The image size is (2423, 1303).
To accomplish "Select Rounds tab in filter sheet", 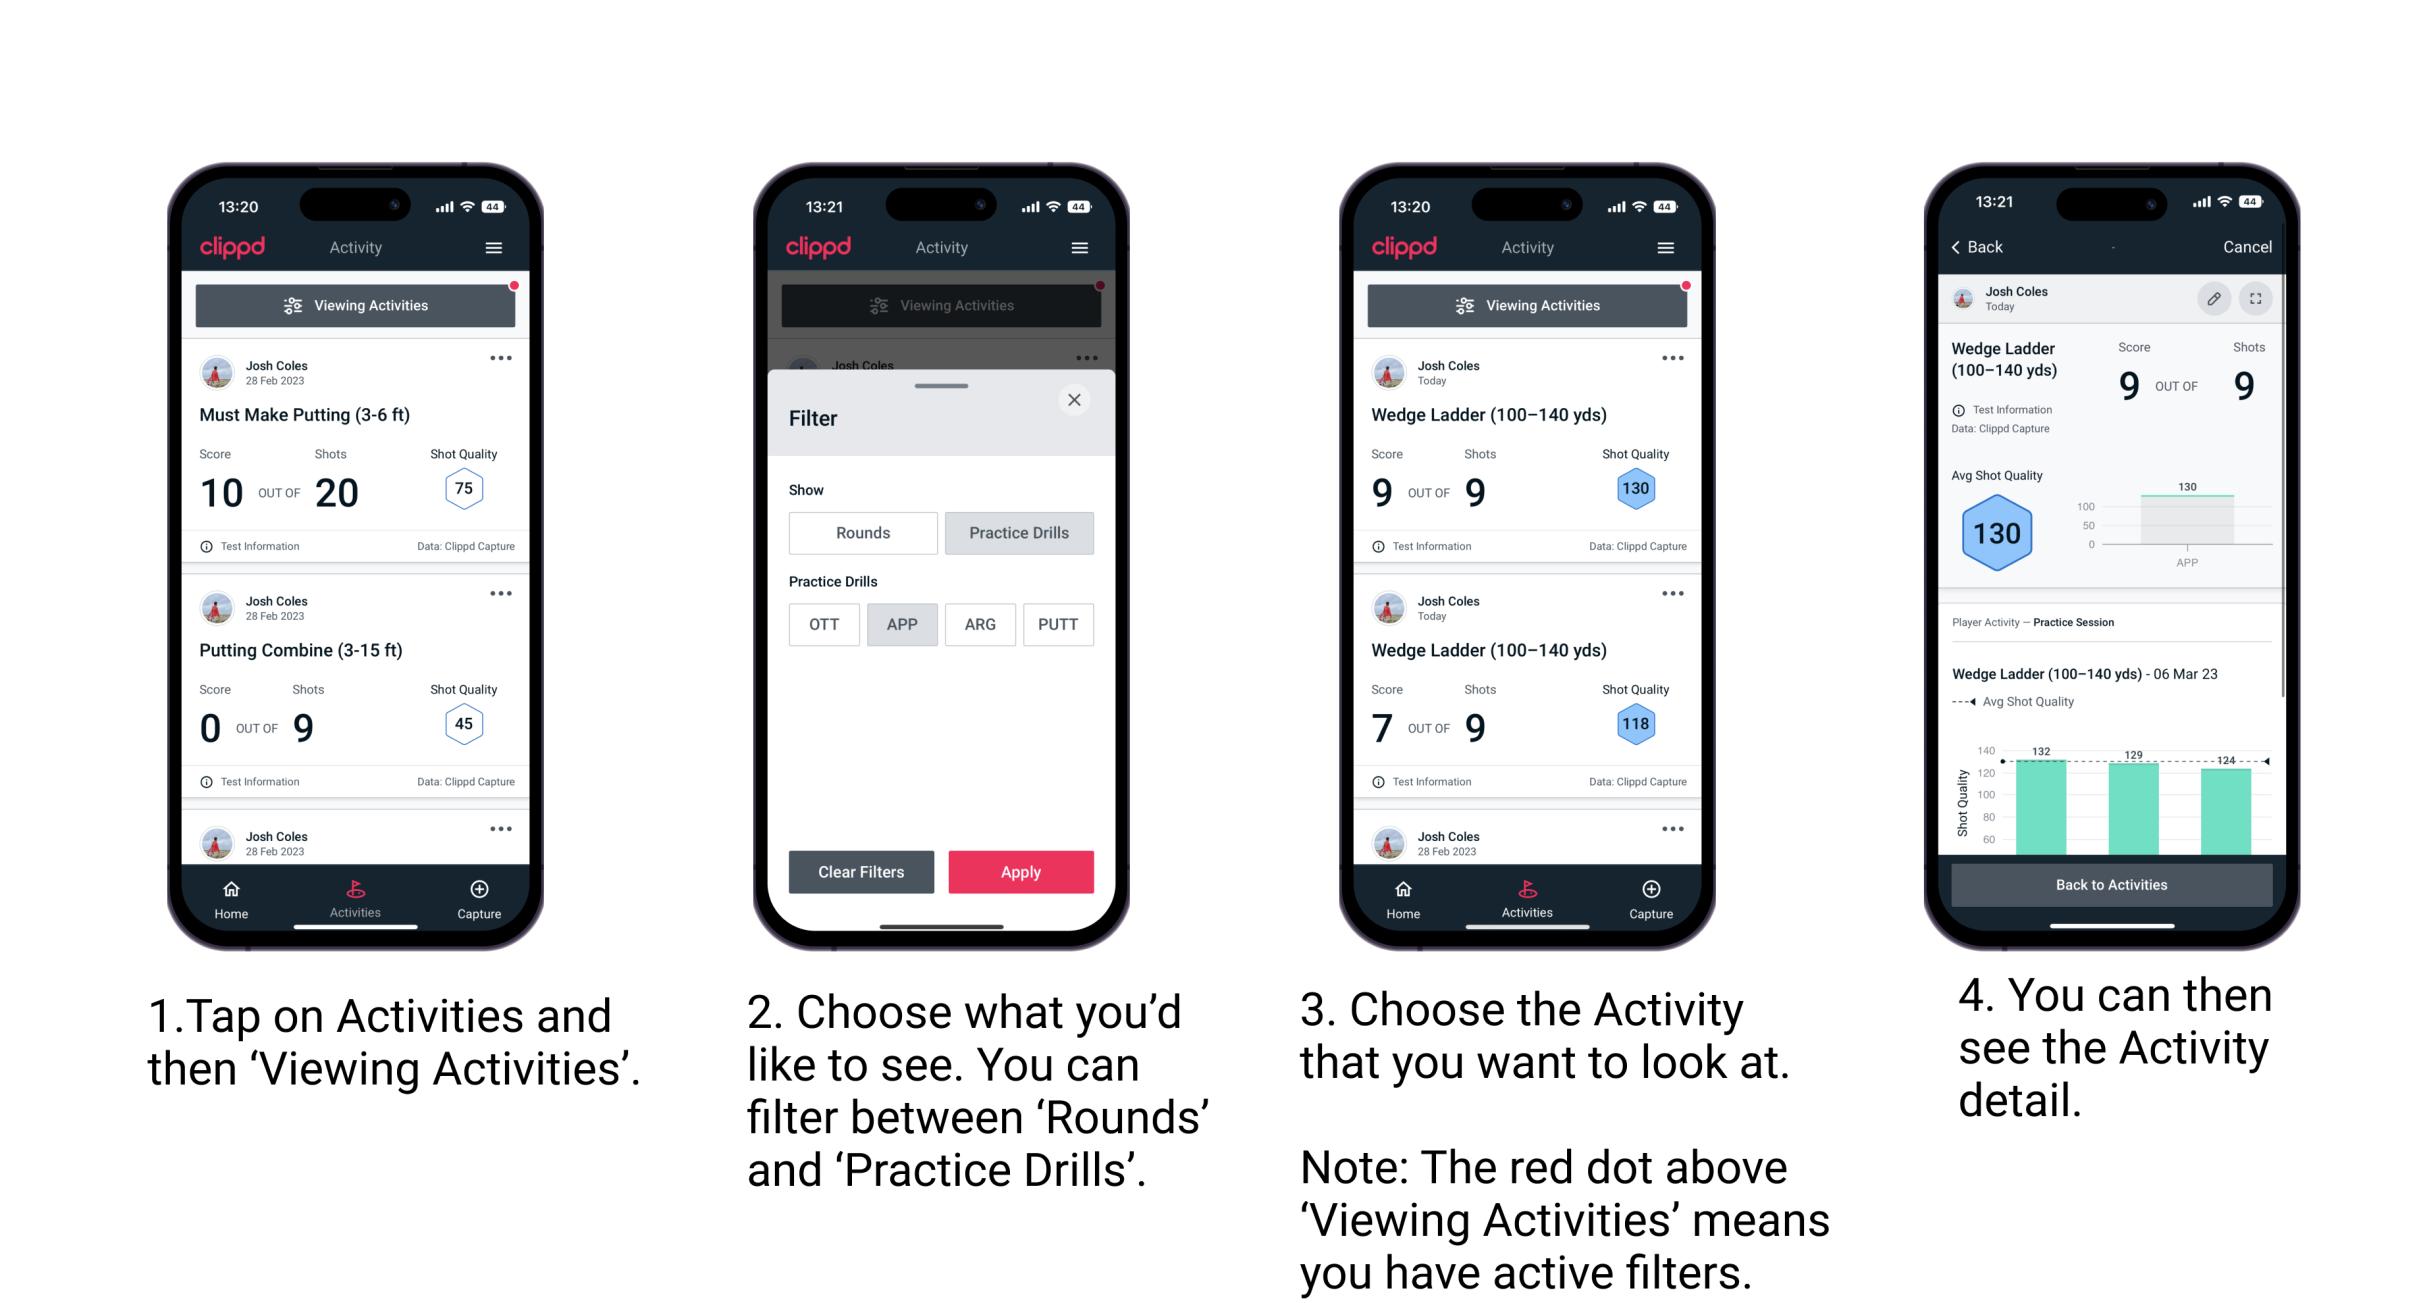I will [x=860, y=531].
